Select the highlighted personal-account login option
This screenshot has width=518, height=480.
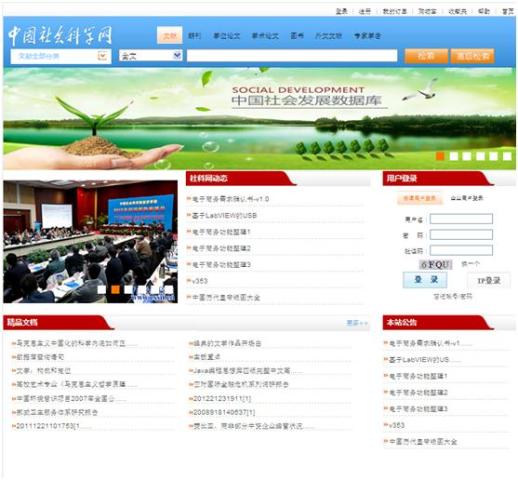420,198
